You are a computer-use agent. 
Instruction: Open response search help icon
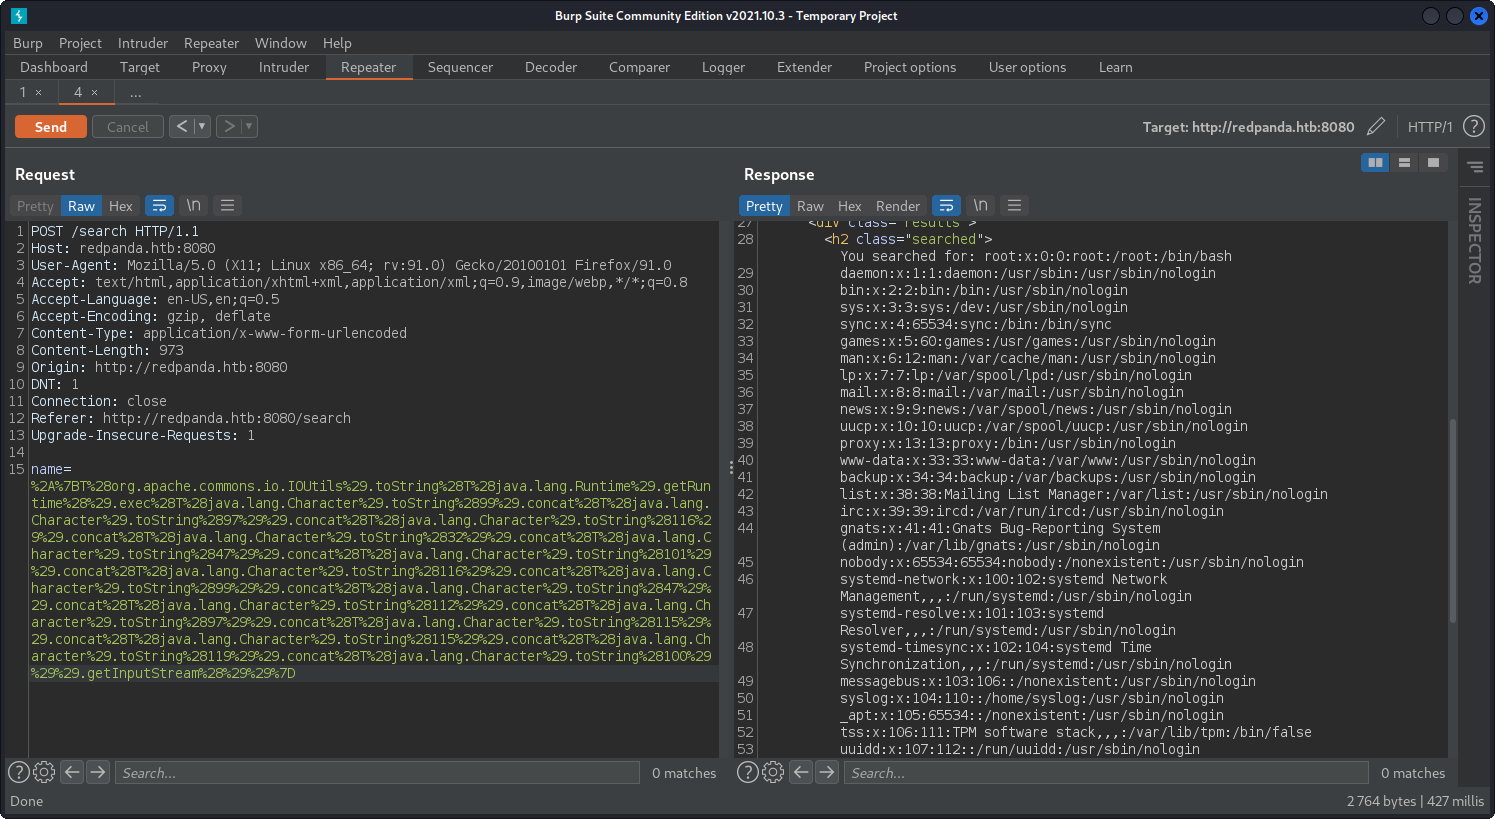click(x=748, y=772)
